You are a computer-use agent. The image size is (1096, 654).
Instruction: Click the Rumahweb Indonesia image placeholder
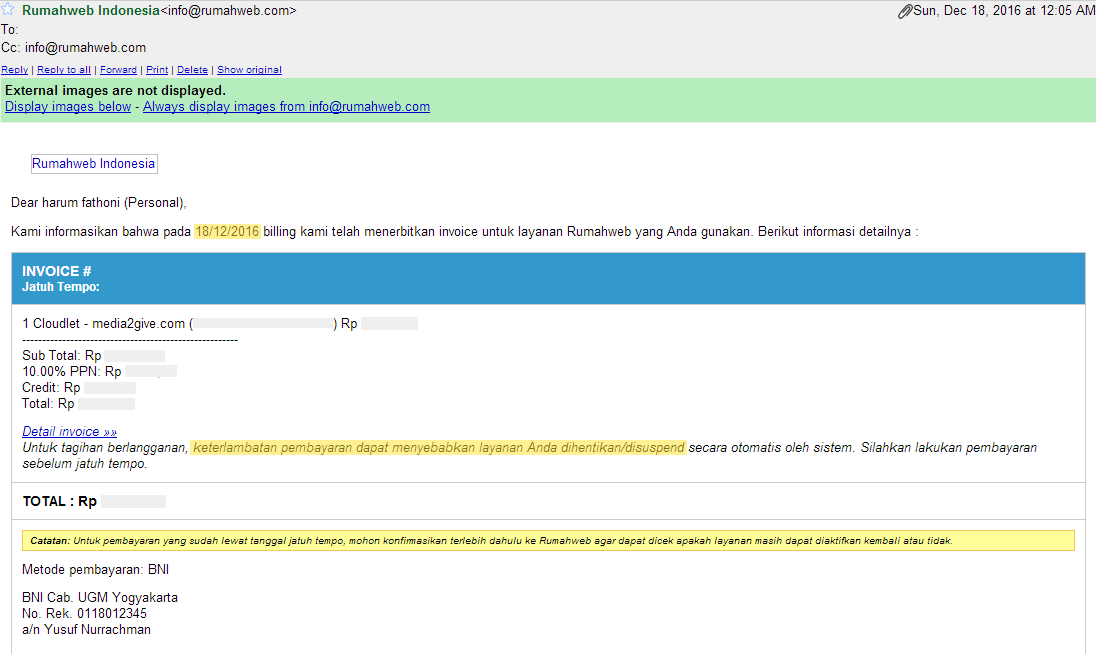[94, 164]
